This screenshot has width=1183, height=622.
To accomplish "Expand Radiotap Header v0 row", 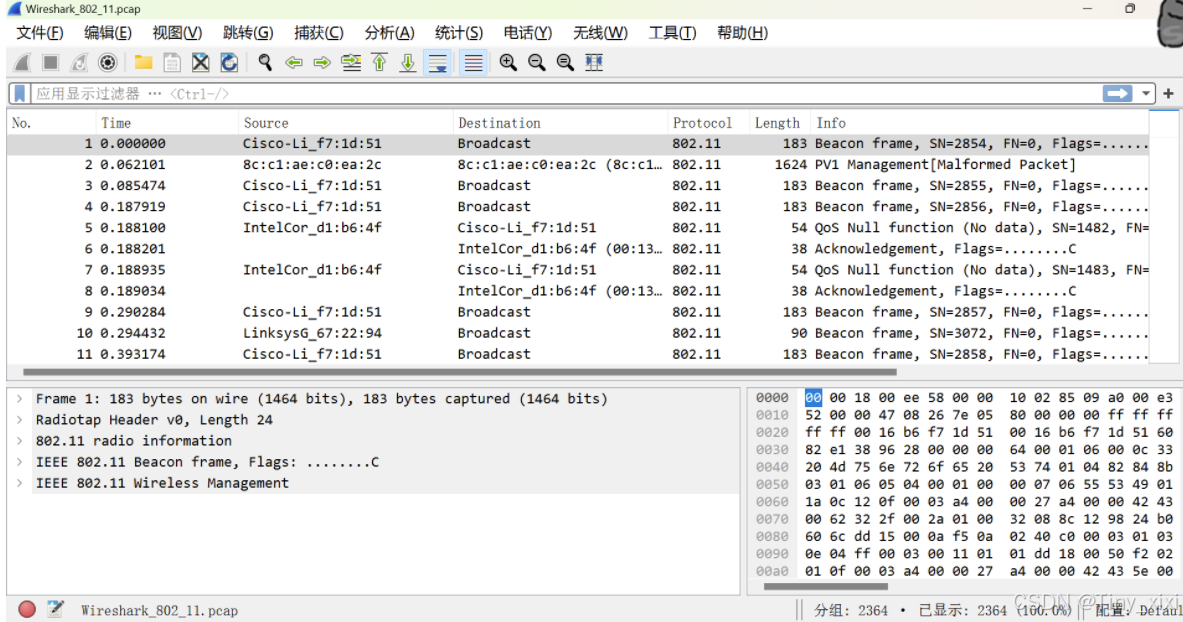I will click(20, 420).
